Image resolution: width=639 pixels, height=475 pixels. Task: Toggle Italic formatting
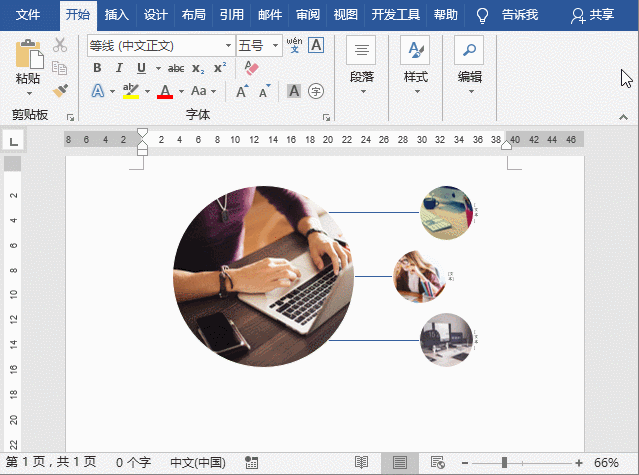click(119, 68)
